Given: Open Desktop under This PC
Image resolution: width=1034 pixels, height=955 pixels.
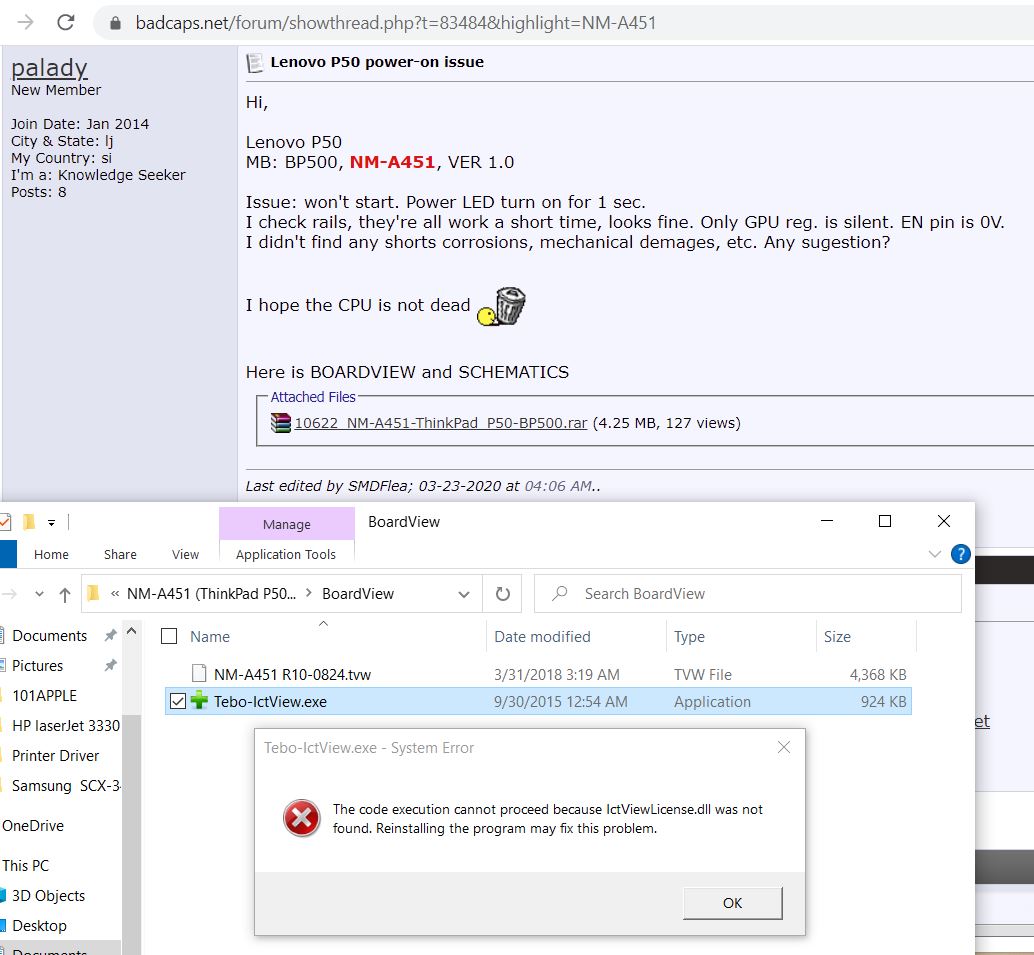Looking at the screenshot, I should click(x=40, y=926).
